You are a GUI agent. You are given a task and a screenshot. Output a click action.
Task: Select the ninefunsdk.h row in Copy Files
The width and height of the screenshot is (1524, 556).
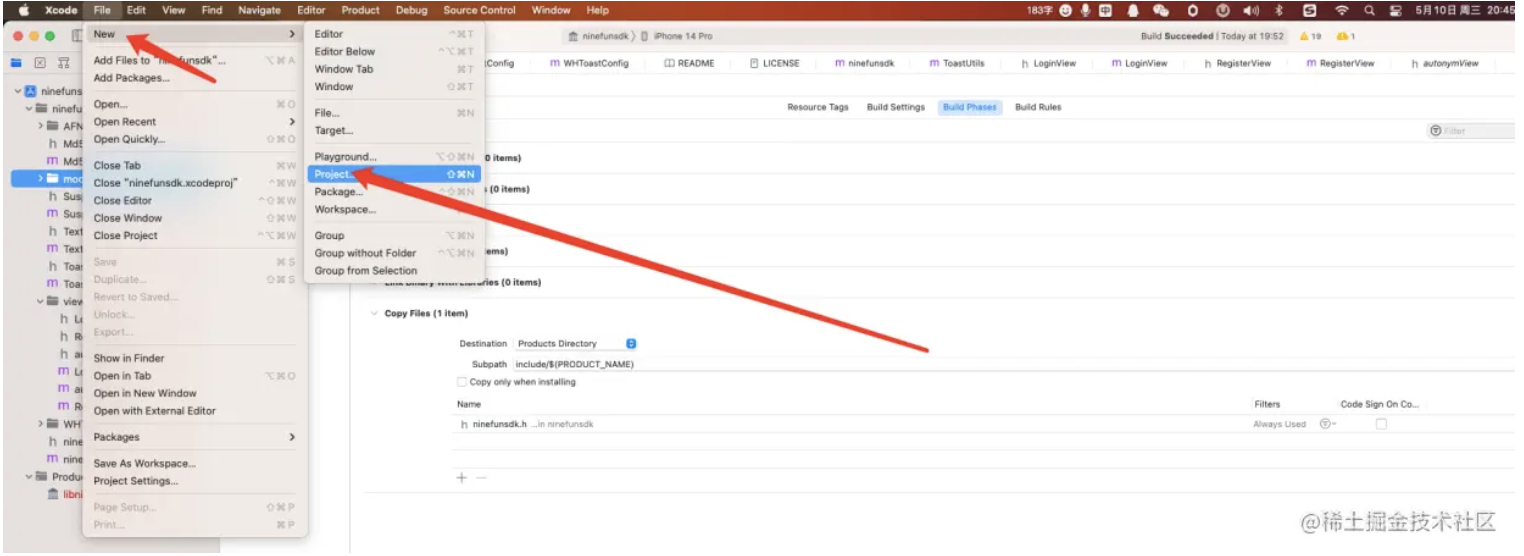984,424
